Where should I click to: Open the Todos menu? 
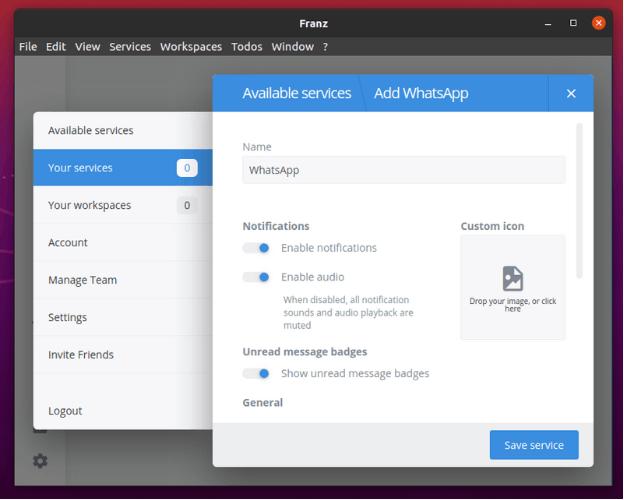[x=247, y=46]
